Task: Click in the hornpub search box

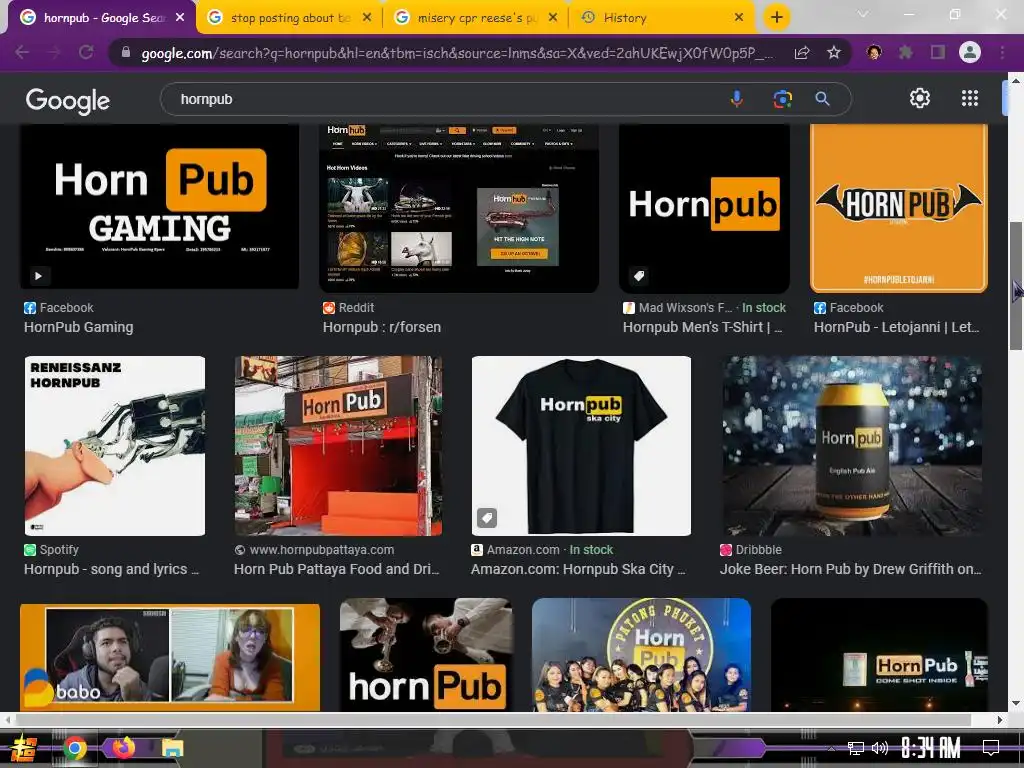Action: (x=444, y=99)
